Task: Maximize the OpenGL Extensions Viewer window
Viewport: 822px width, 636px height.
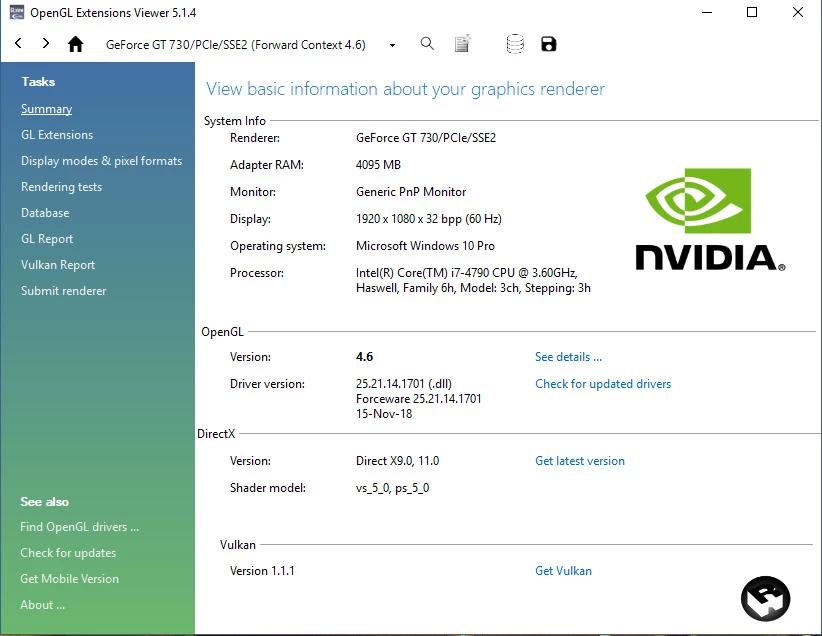Action: pos(752,12)
